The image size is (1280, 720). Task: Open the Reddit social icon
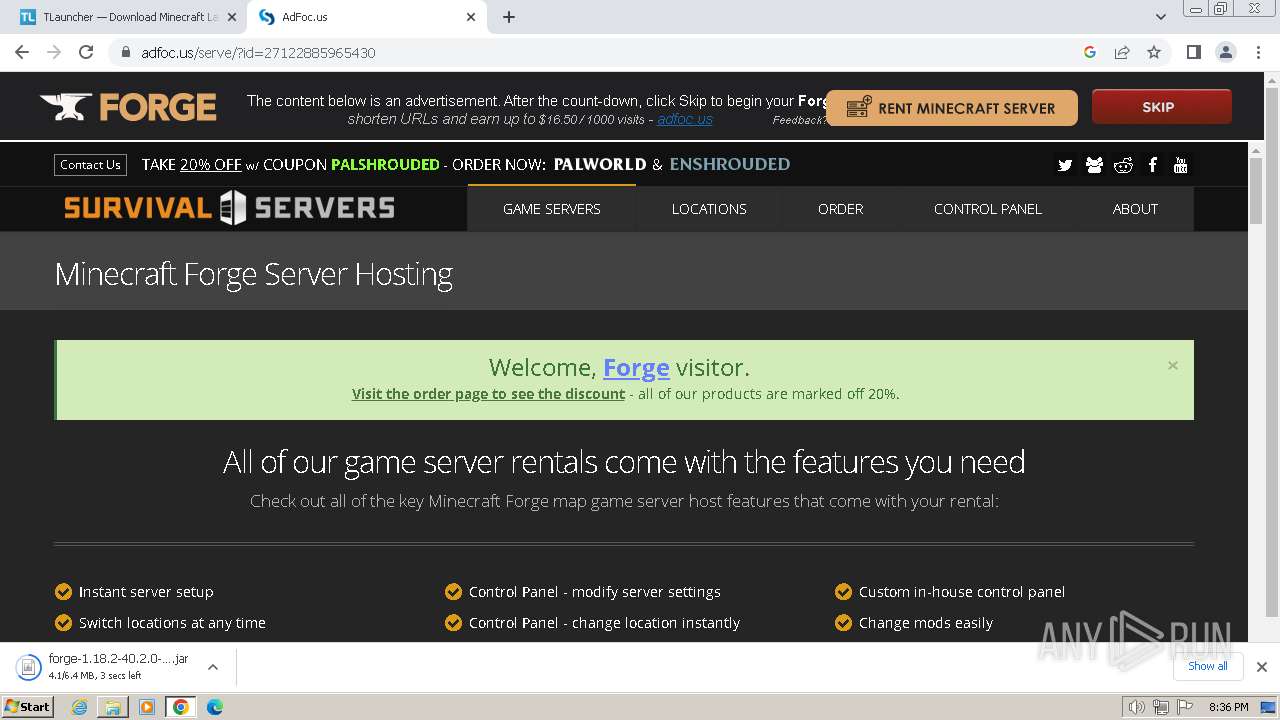[x=1123, y=165]
